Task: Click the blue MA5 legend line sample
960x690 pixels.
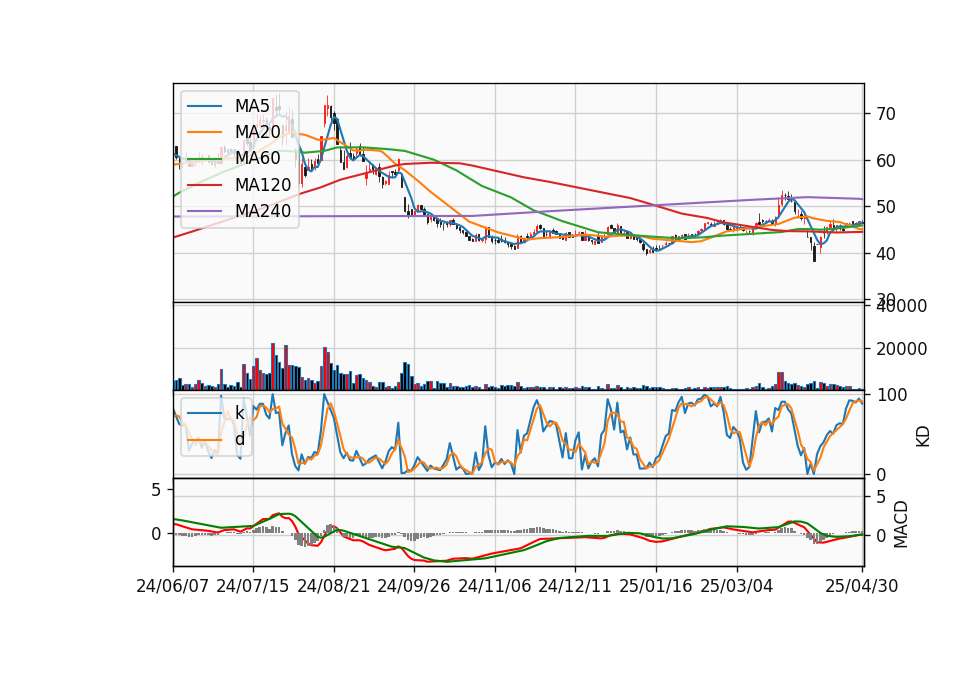Action: click(204, 106)
